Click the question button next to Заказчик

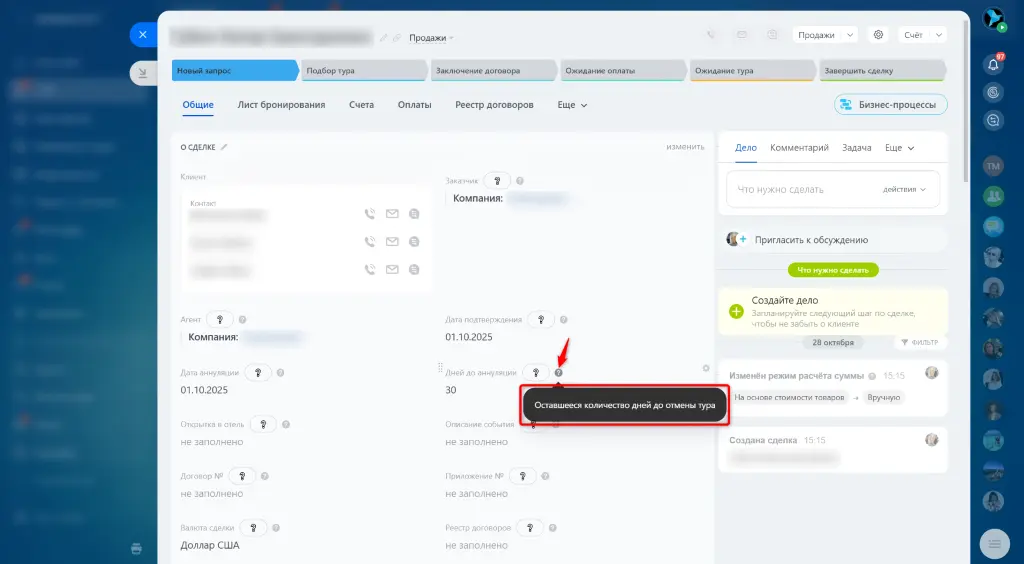497,181
